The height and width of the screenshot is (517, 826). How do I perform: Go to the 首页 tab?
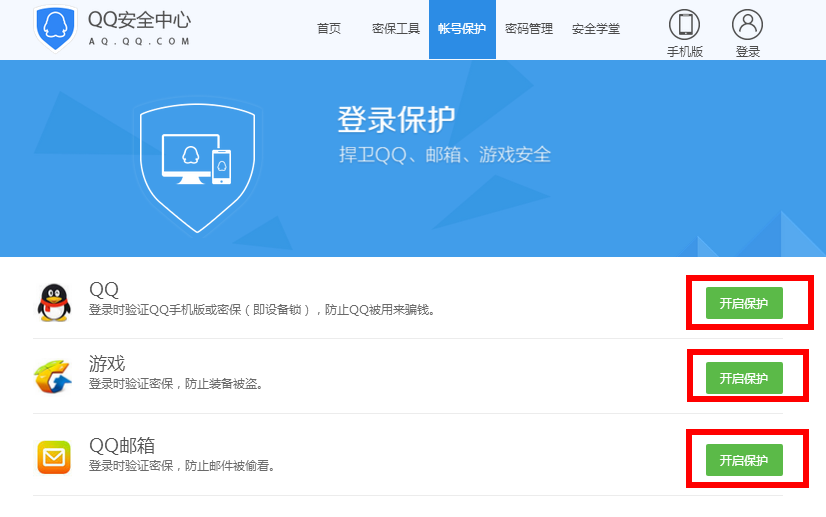[329, 28]
